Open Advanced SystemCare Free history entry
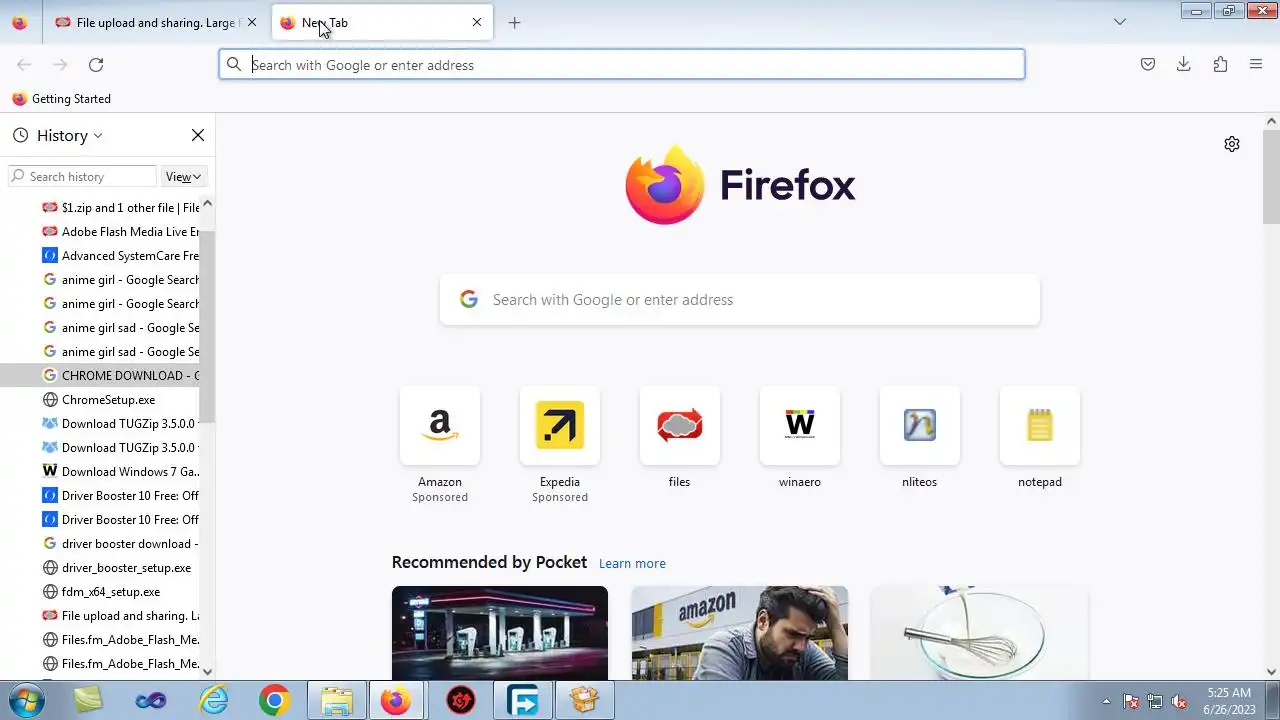 click(120, 256)
